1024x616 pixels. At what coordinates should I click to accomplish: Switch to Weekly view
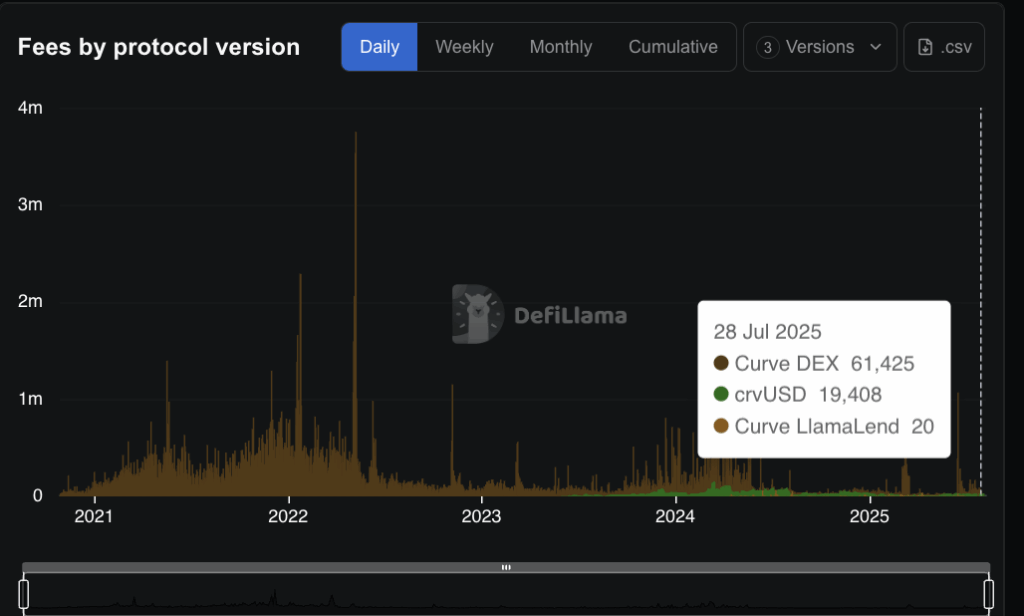point(464,47)
